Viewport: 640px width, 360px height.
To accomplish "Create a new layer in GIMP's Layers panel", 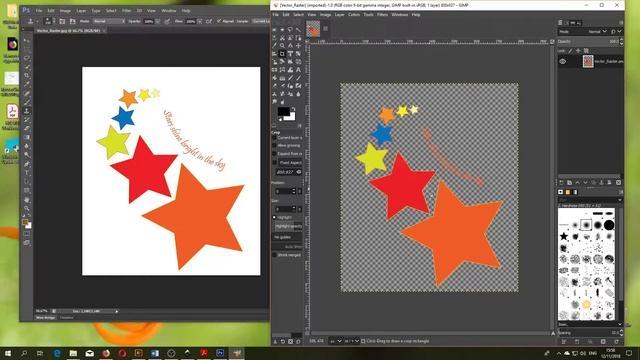I will [561, 182].
